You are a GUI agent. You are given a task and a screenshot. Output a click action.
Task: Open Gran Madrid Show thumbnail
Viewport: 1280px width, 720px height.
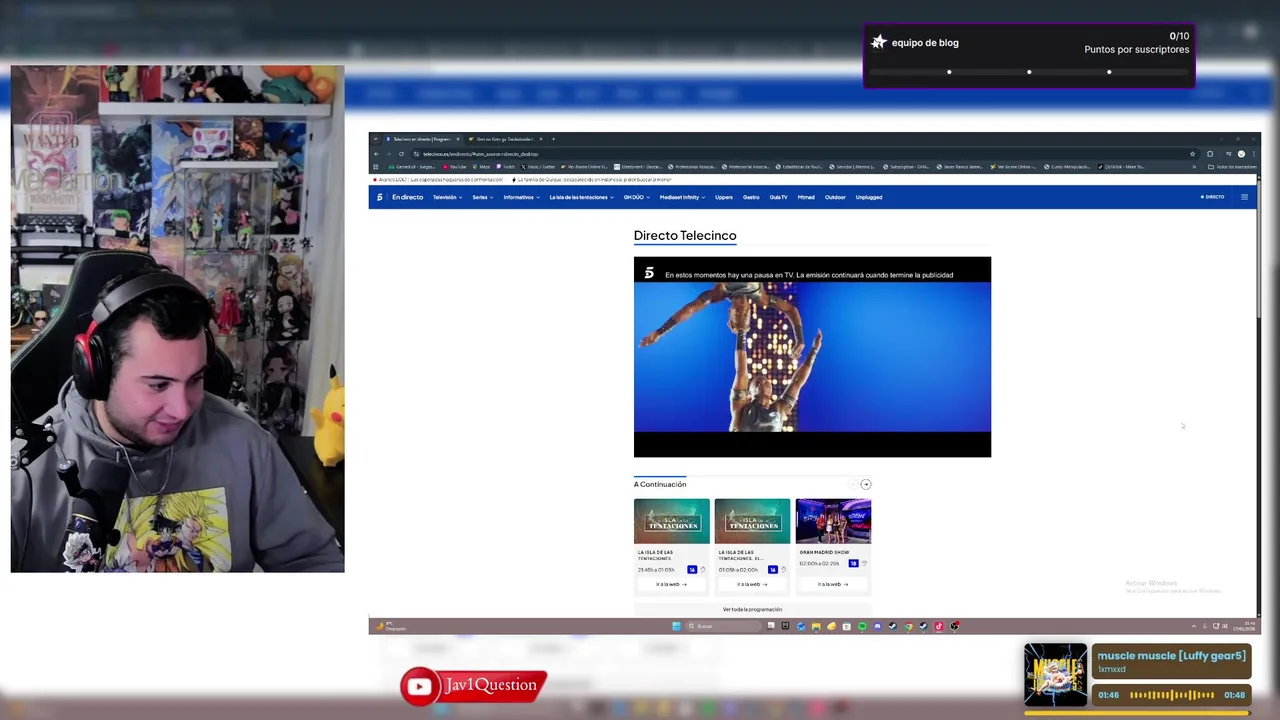point(833,521)
